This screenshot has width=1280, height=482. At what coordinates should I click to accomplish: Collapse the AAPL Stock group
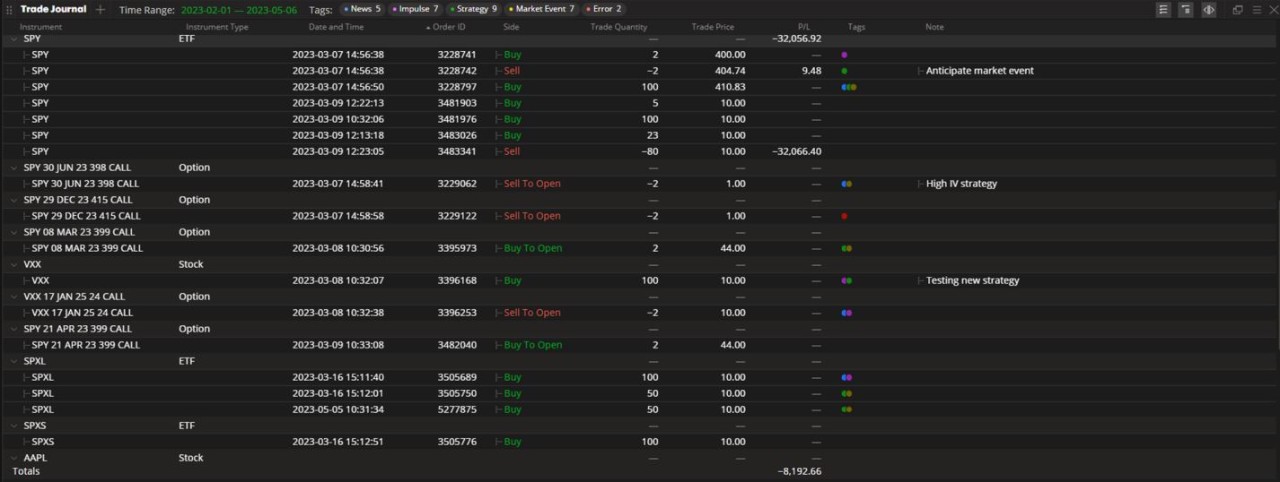14,458
